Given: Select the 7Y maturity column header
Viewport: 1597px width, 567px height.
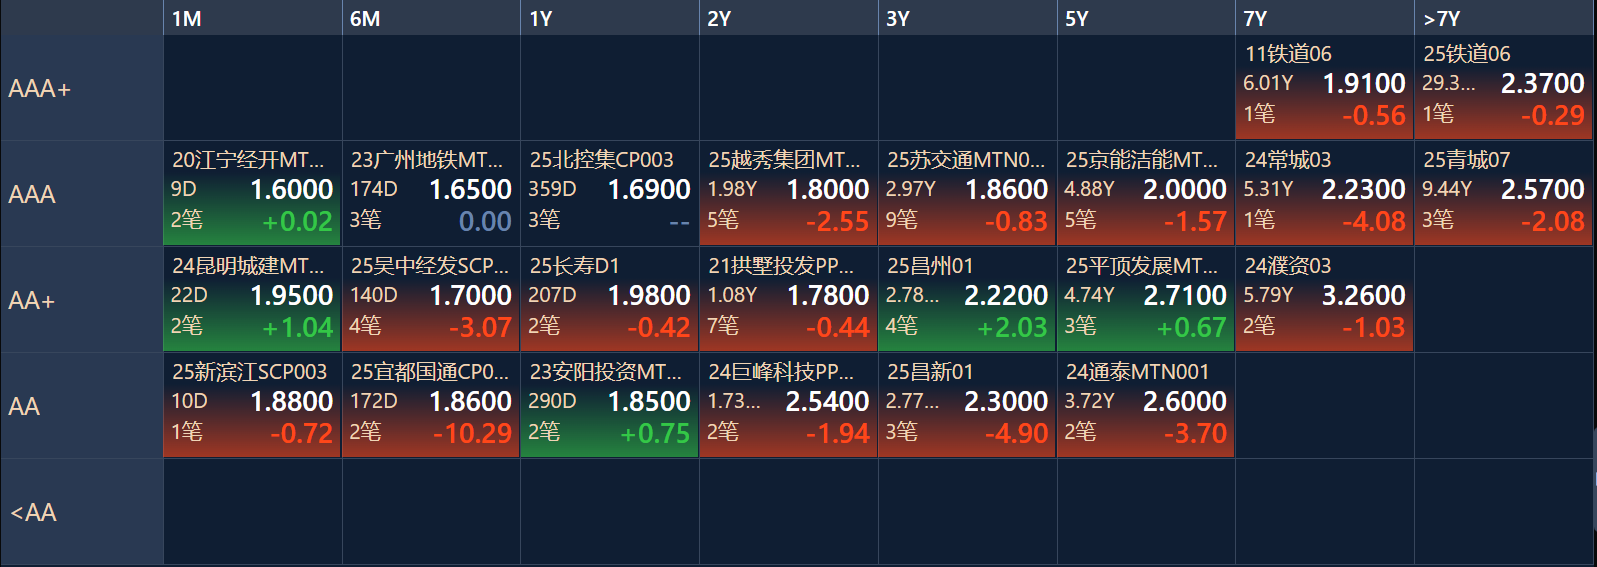Looking at the screenshot, I should [x=1325, y=18].
